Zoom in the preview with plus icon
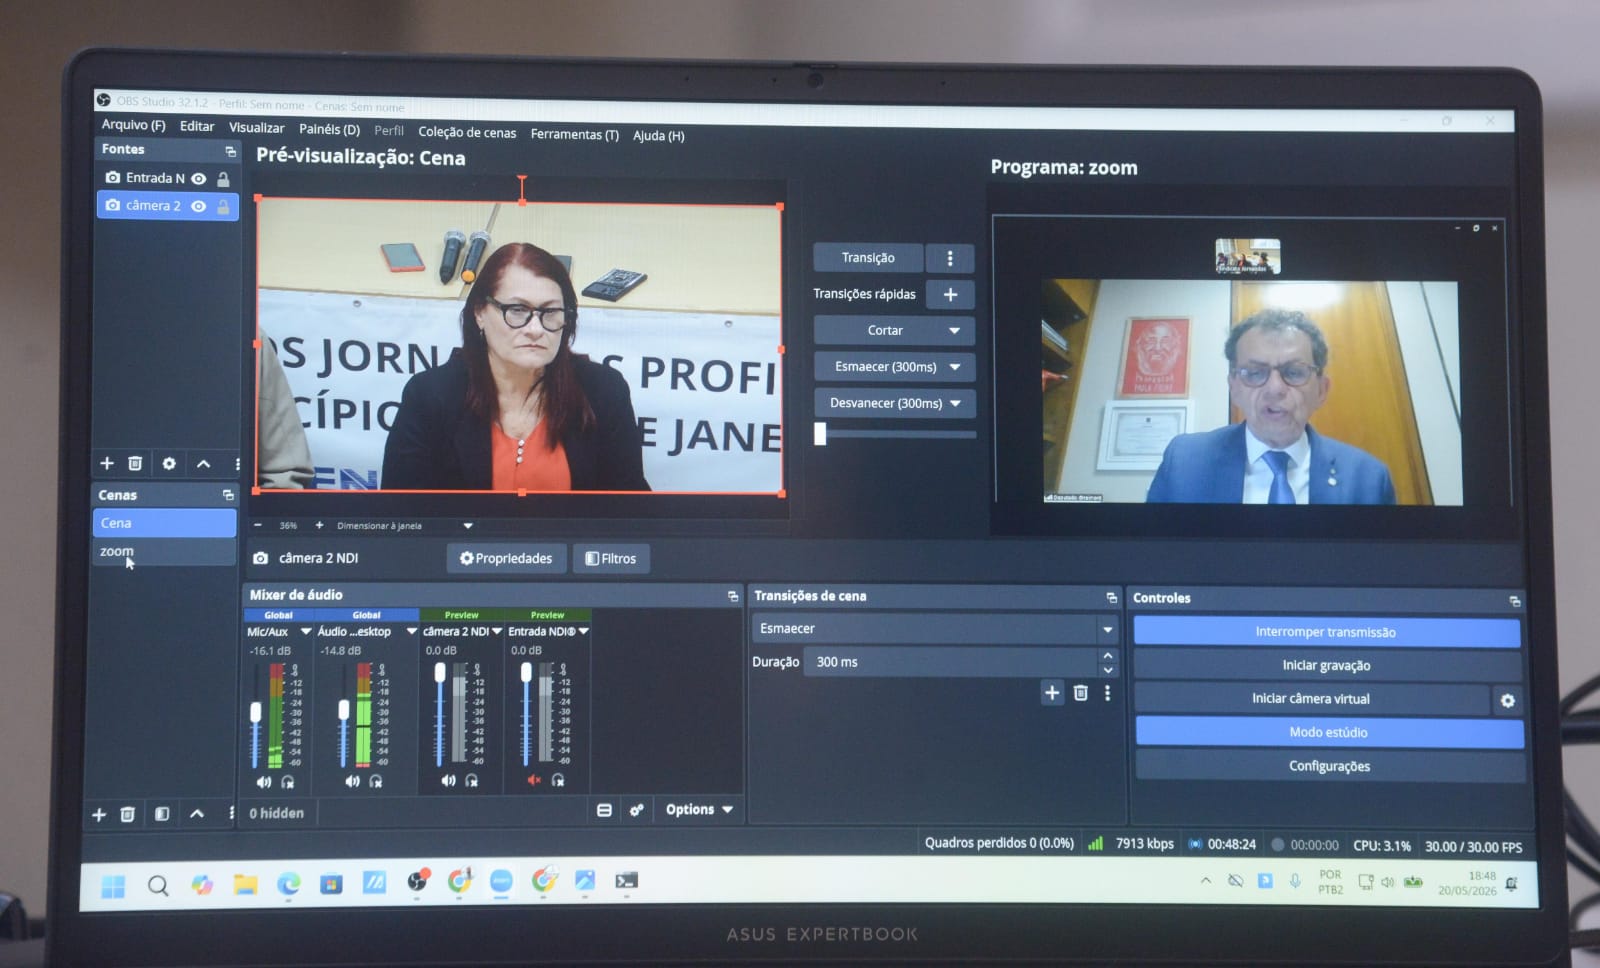Image resolution: width=1600 pixels, height=968 pixels. [319, 525]
